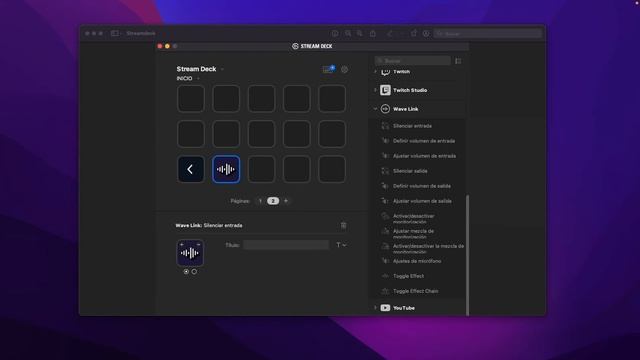The image size is (640, 360).
Task: Select first state radio under key preview
Action: point(186,271)
